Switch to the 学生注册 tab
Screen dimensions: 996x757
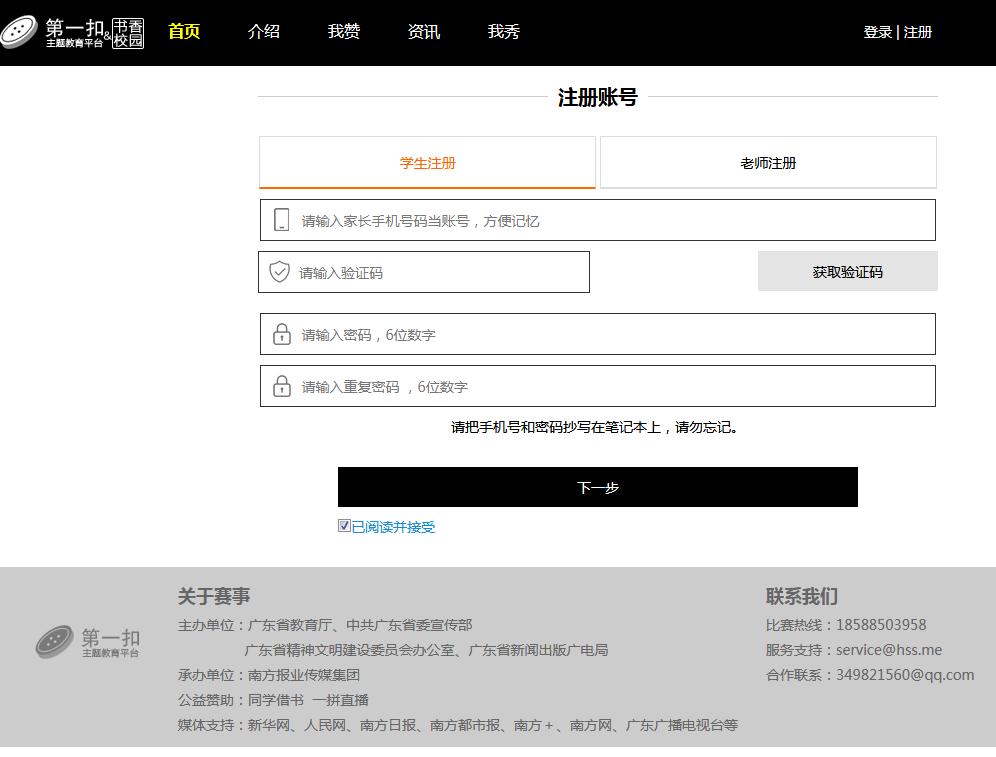tap(427, 163)
